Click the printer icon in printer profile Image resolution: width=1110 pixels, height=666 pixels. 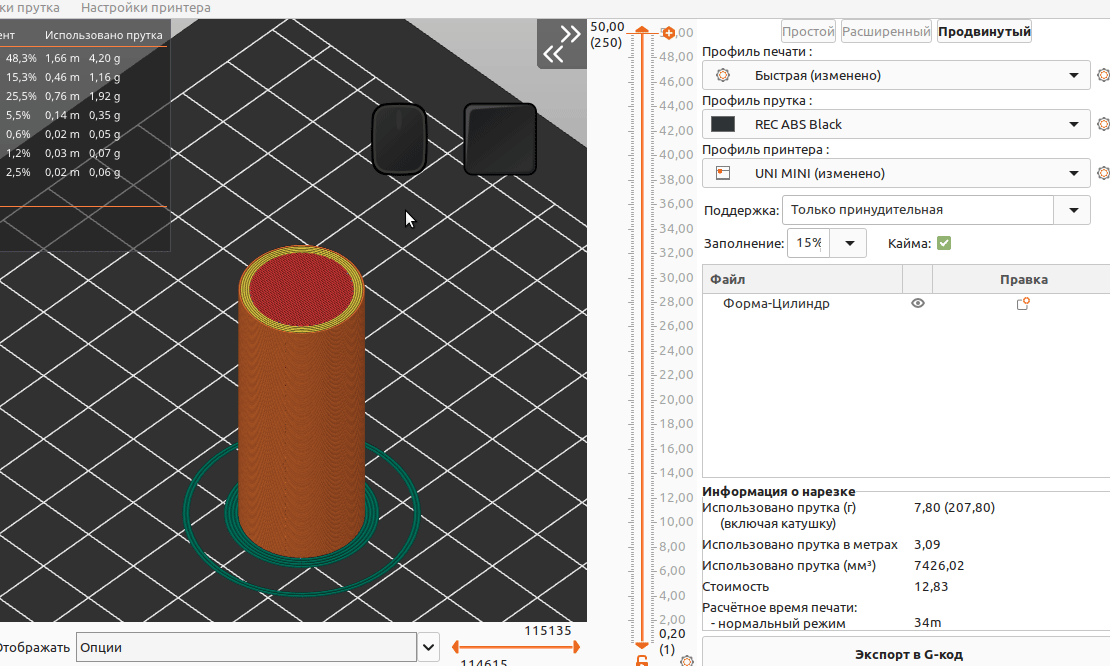(x=723, y=173)
